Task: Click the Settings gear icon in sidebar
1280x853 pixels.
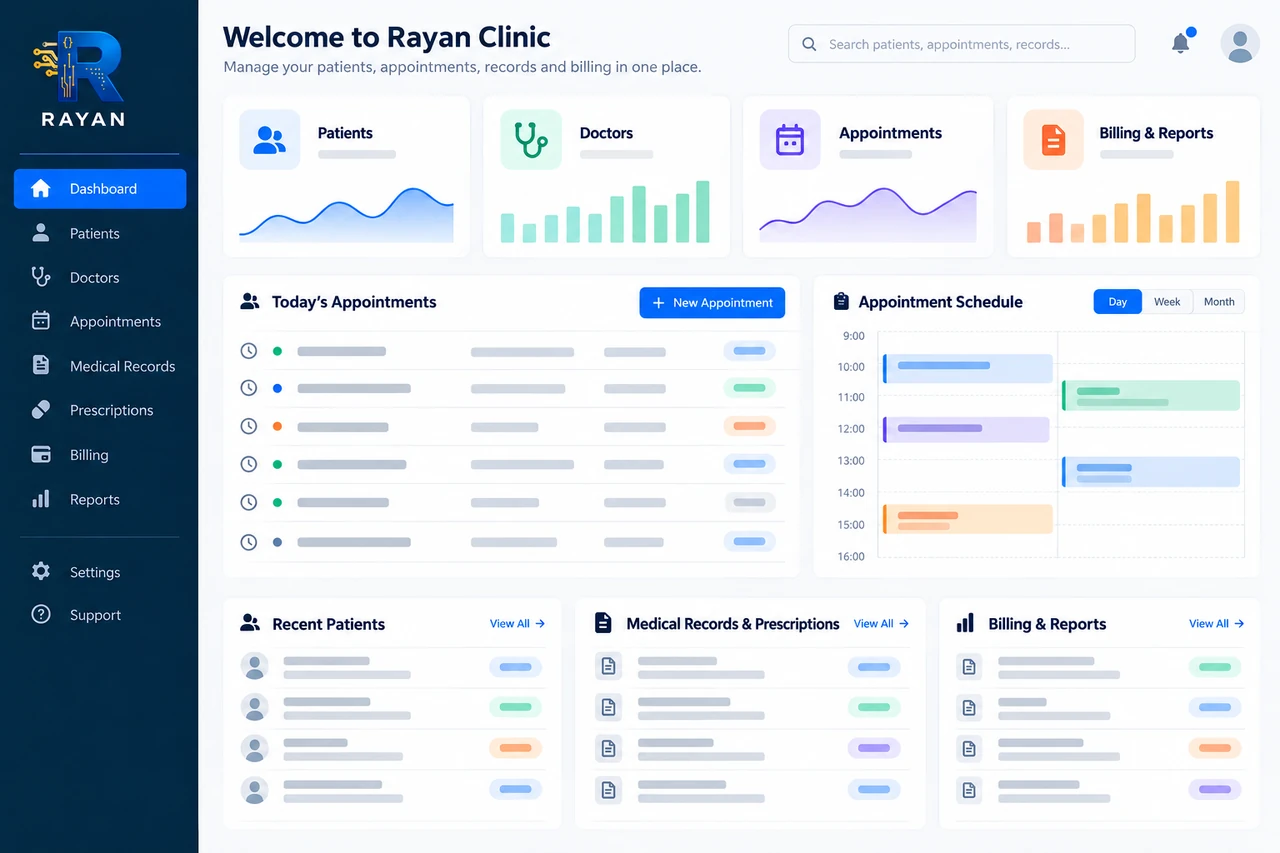Action: (41, 571)
